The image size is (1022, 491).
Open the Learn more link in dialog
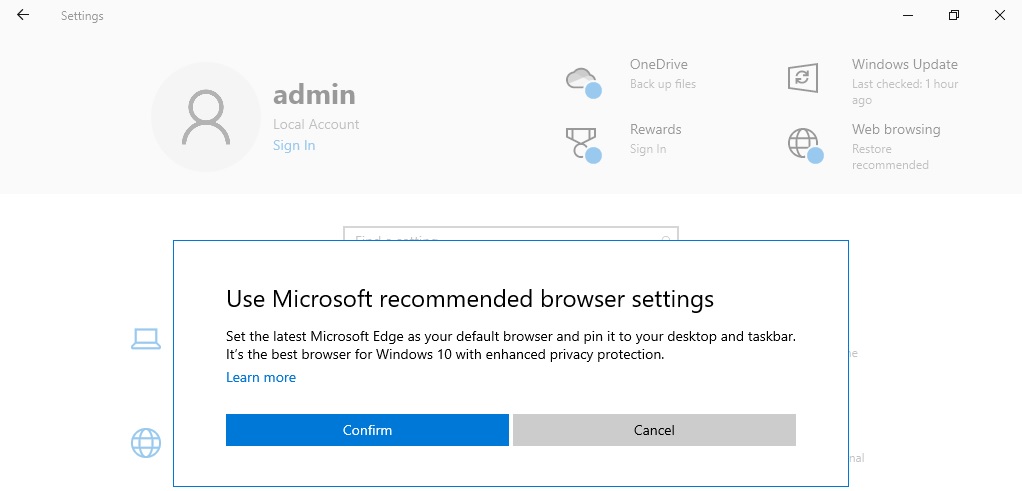[261, 377]
